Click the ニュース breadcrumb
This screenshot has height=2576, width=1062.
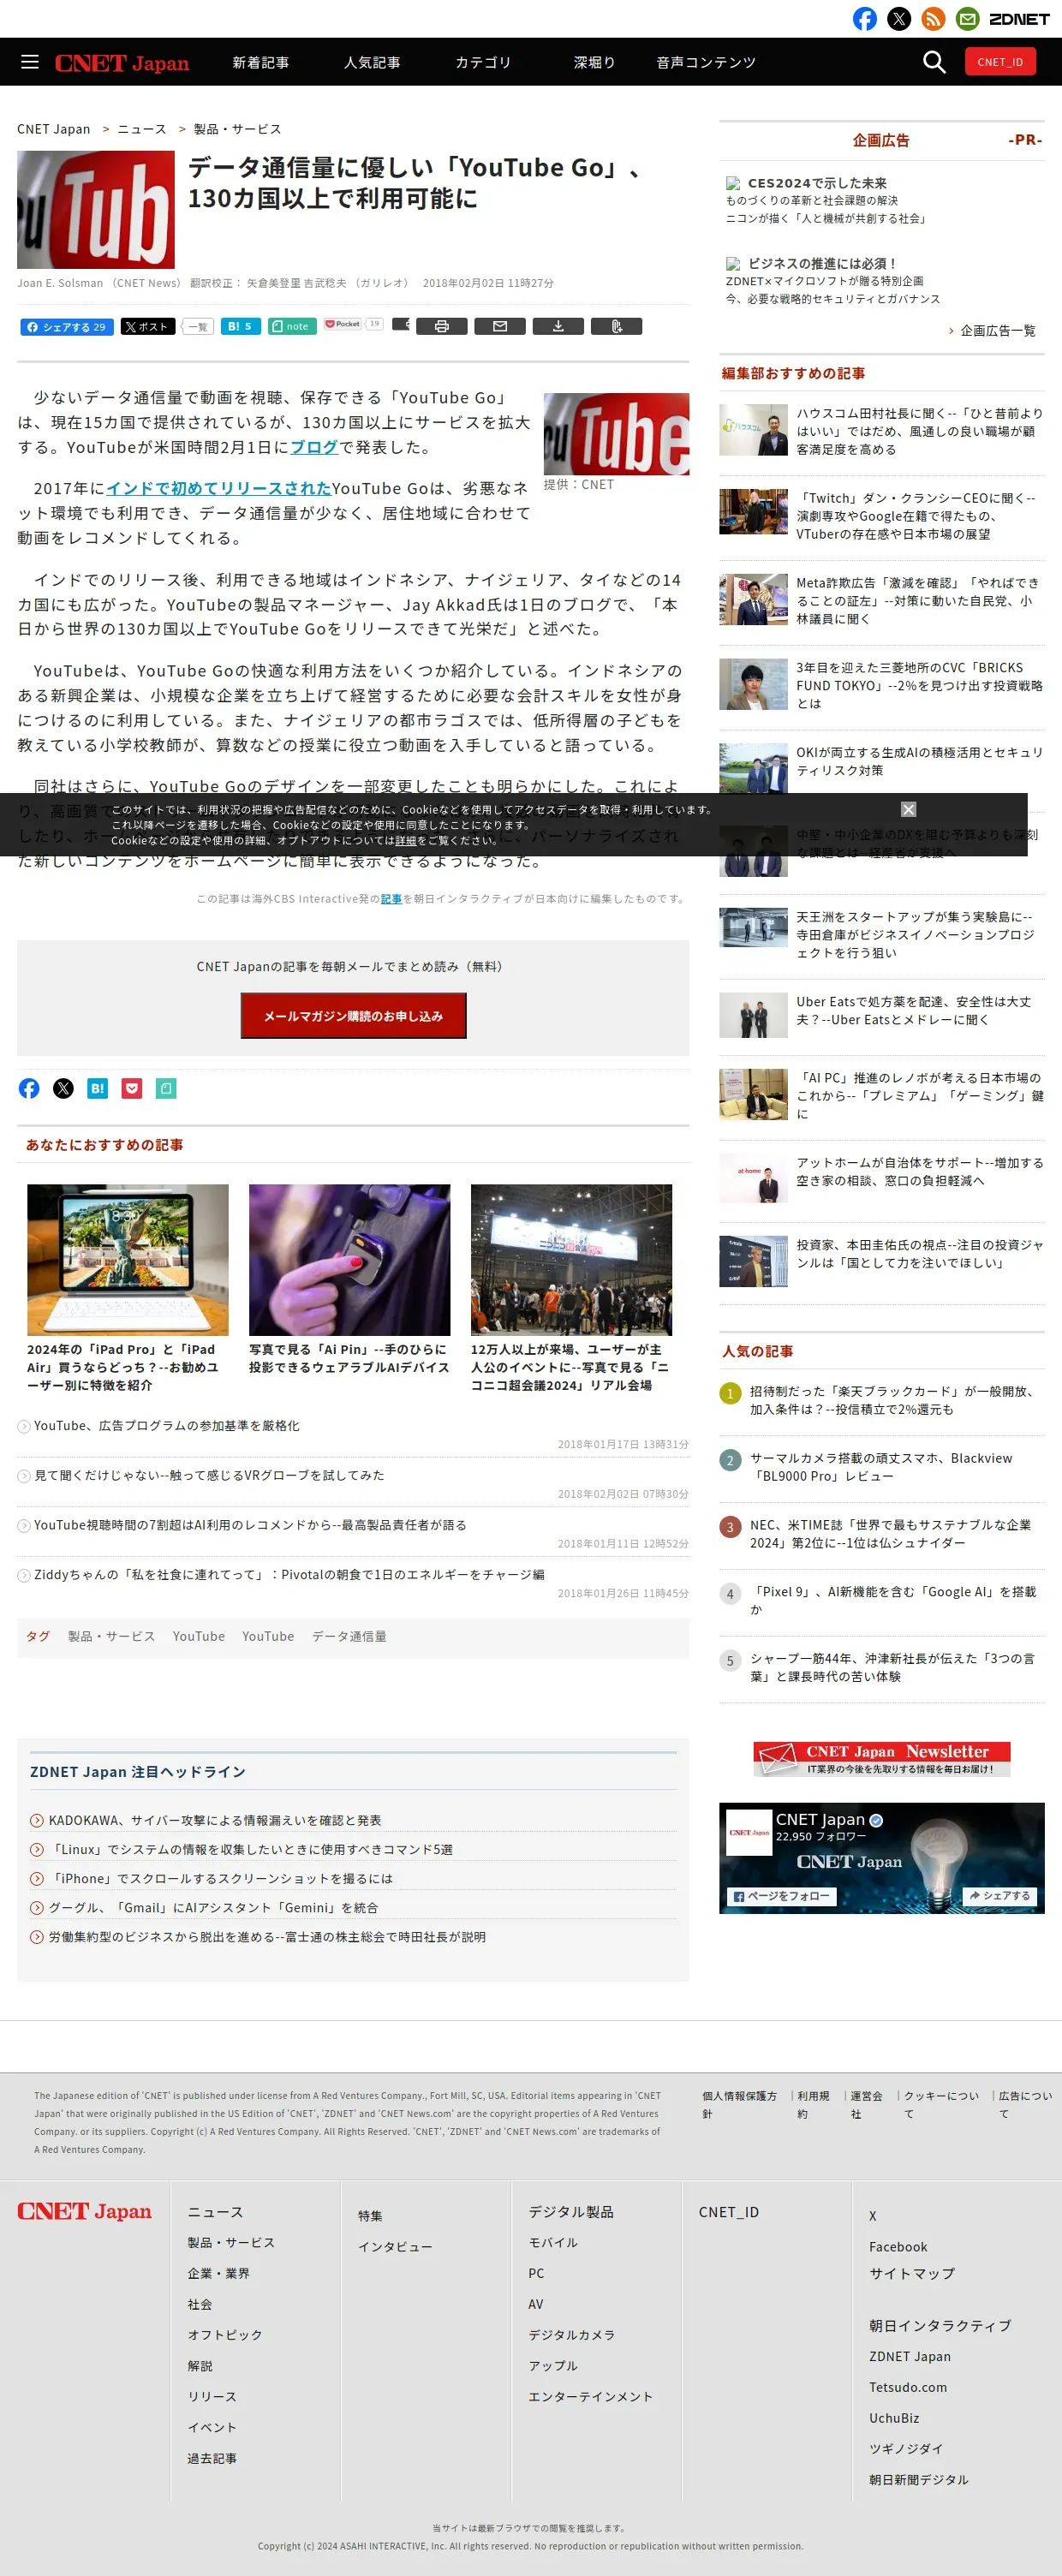[x=142, y=129]
